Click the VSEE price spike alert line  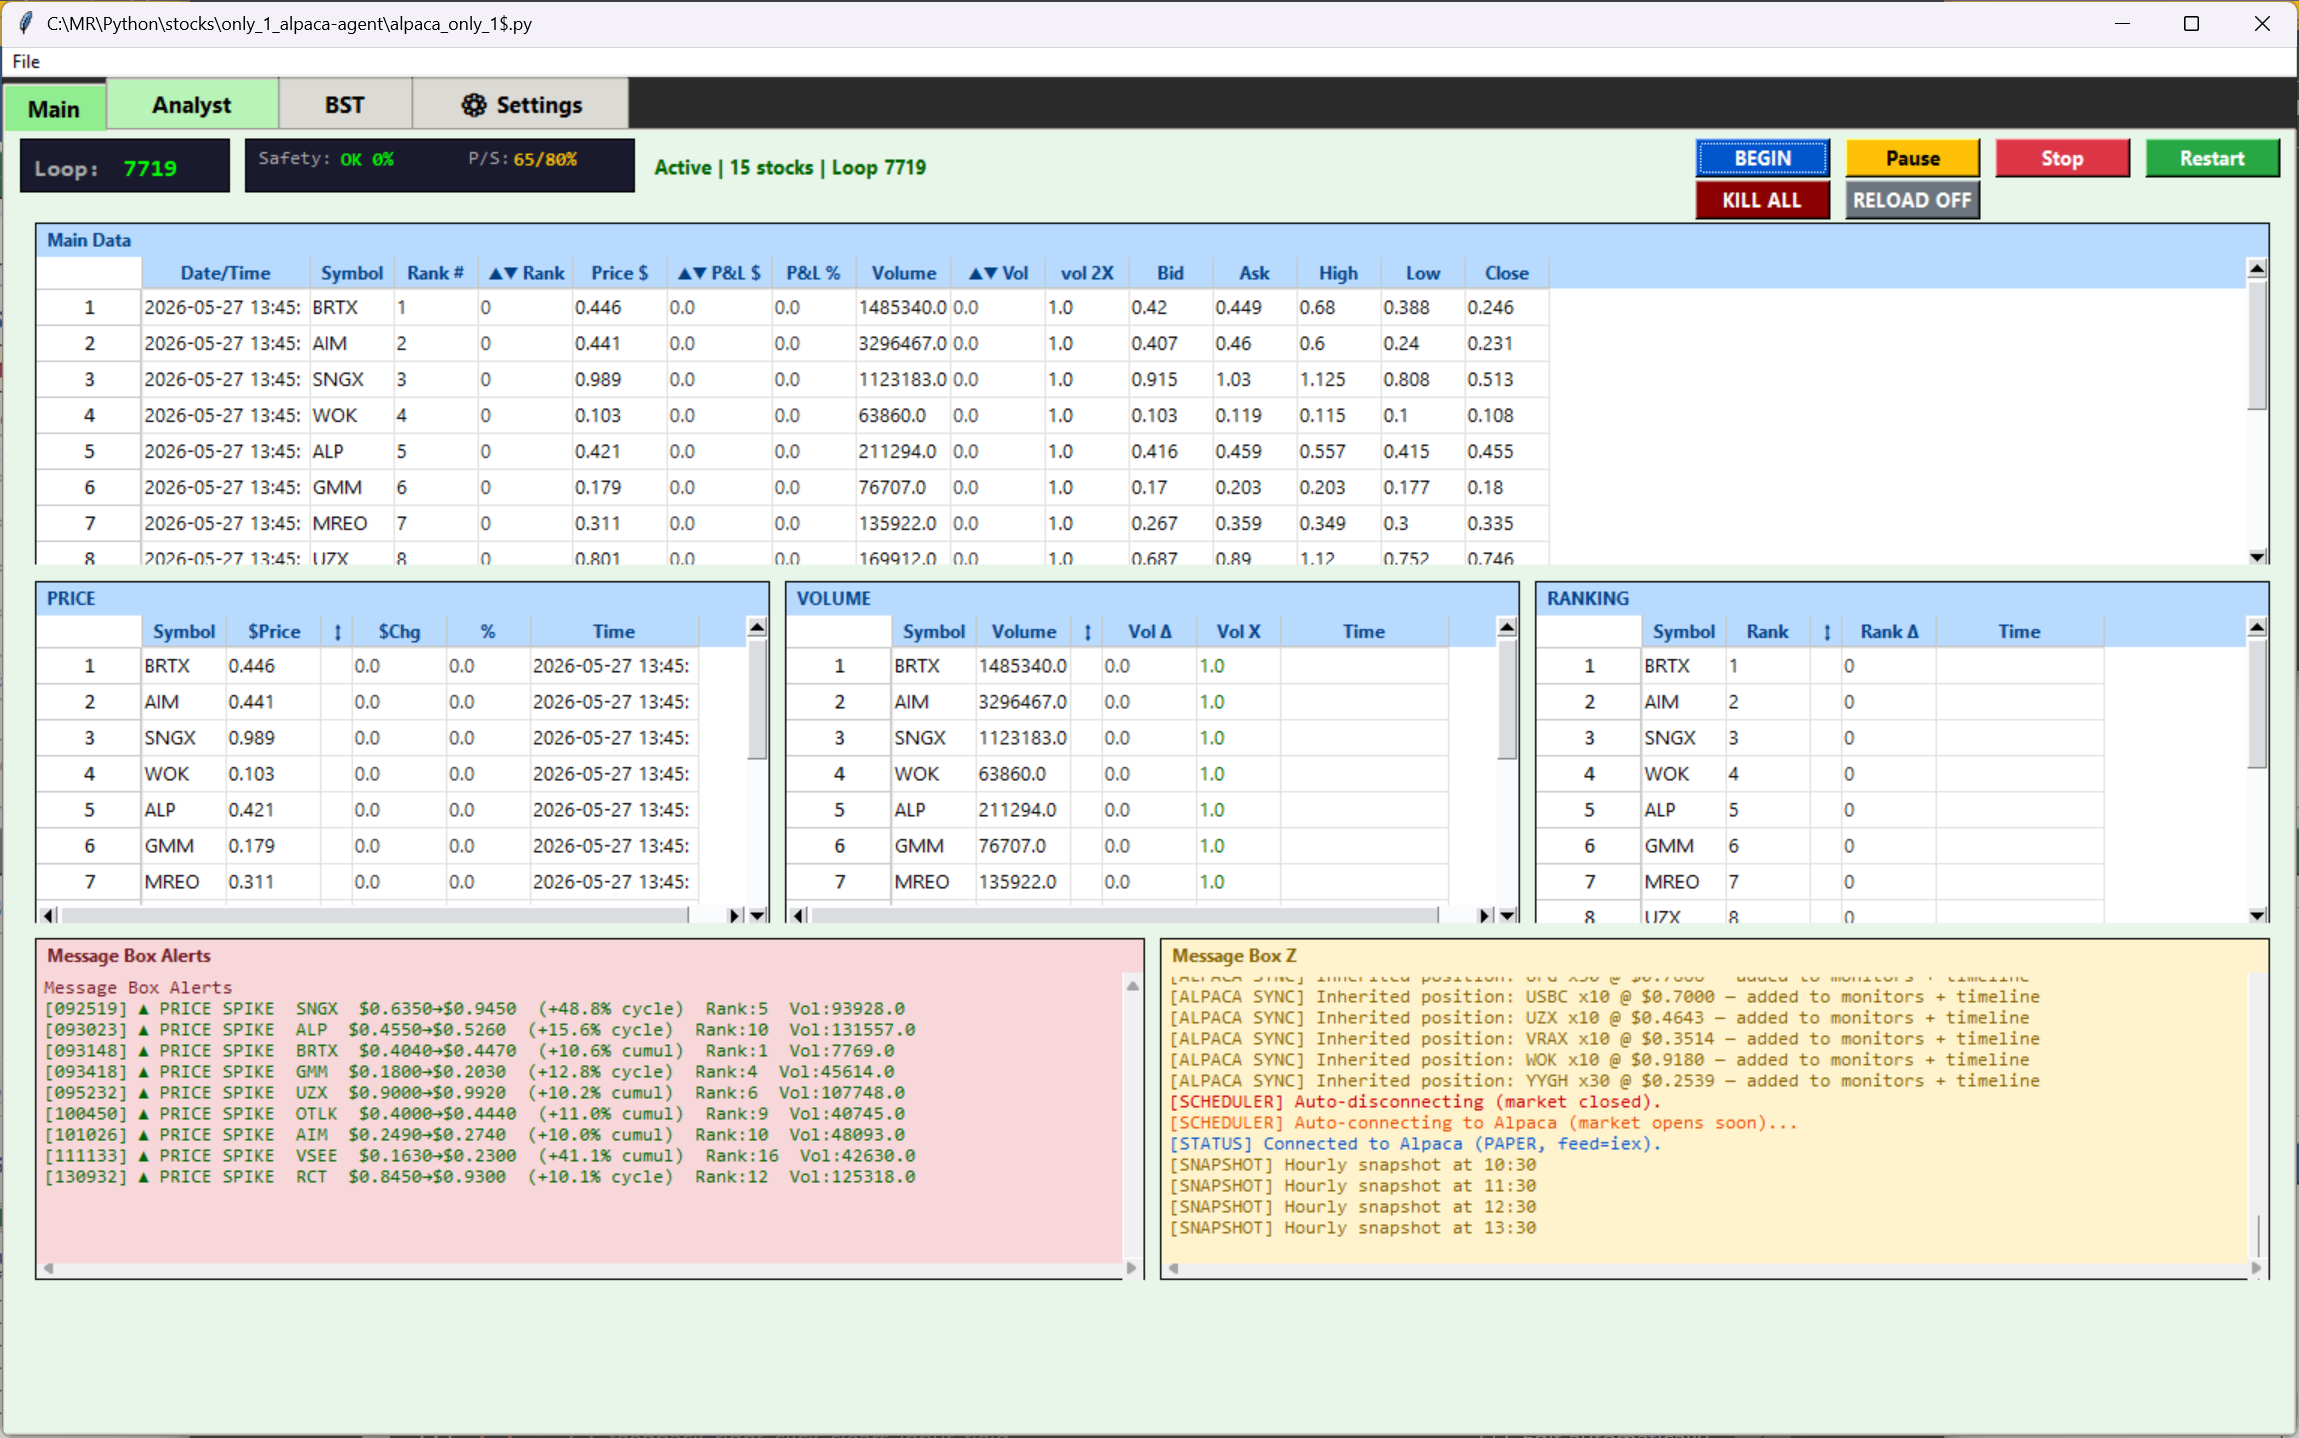tap(480, 1156)
